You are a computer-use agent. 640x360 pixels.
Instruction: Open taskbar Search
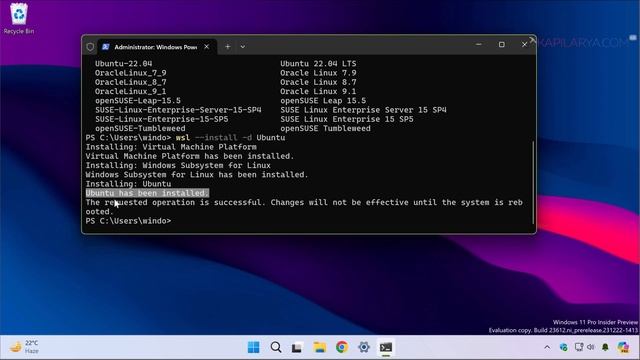pyautogui.click(x=276, y=347)
